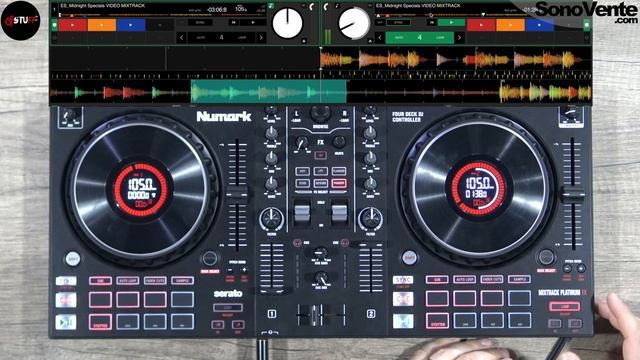Click the deck 2 track title text

pyautogui.click(x=418, y=6)
